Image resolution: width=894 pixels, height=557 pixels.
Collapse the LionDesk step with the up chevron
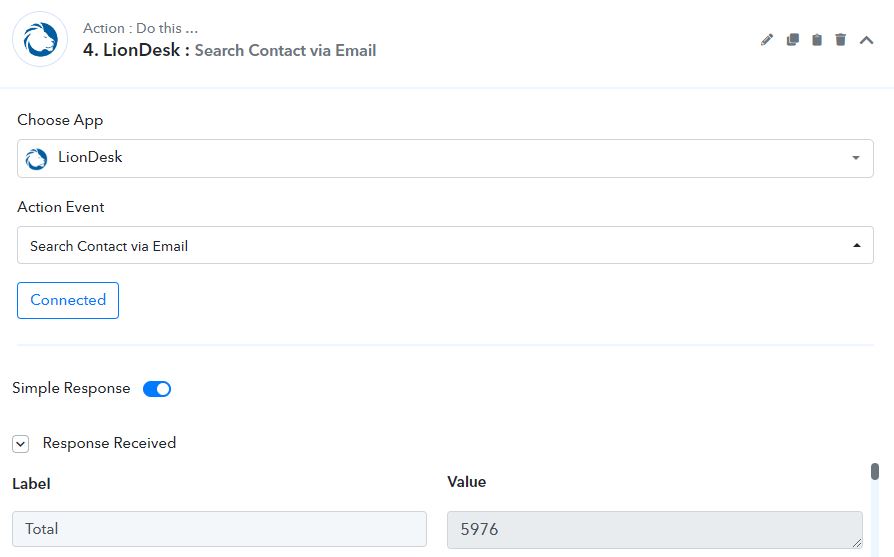pyautogui.click(x=867, y=40)
